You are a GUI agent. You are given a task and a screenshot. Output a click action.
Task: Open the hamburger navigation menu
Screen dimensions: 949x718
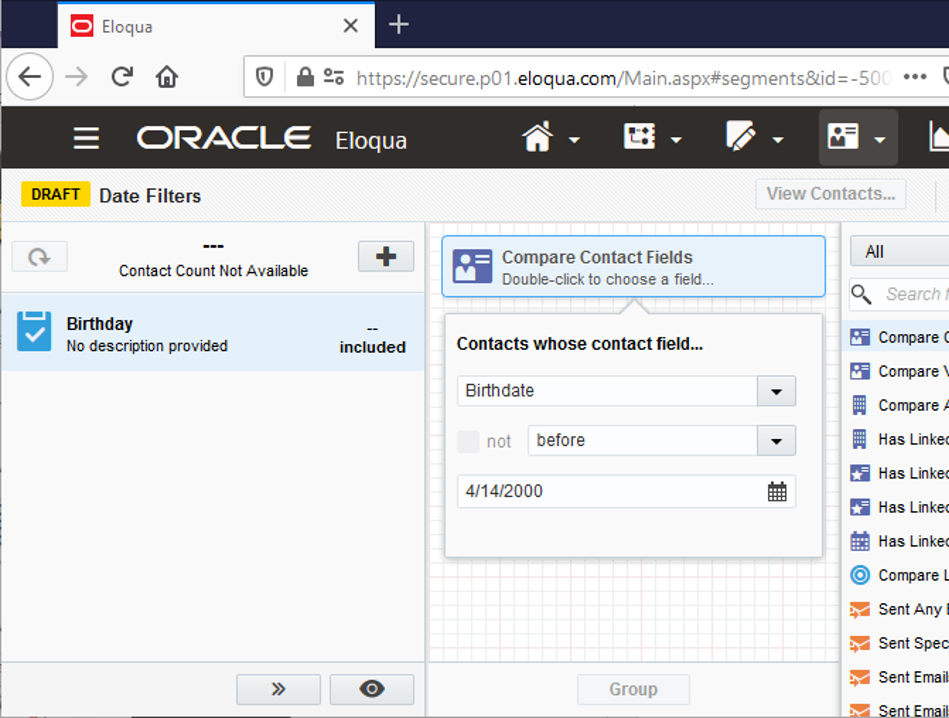click(x=86, y=138)
